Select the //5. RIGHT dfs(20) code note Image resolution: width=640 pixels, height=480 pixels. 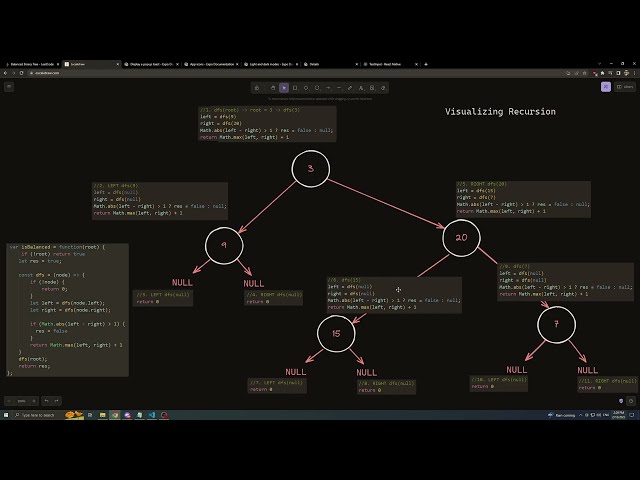[x=523, y=199]
